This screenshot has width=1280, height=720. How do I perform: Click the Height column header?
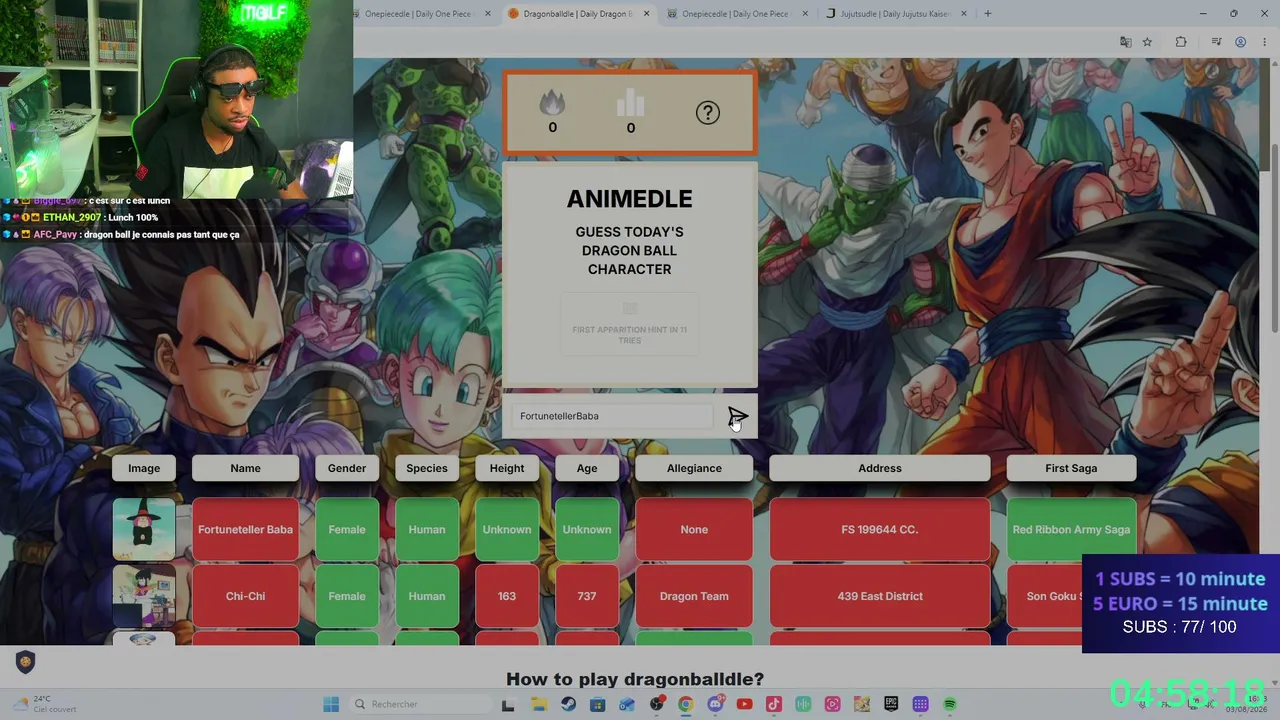(507, 468)
